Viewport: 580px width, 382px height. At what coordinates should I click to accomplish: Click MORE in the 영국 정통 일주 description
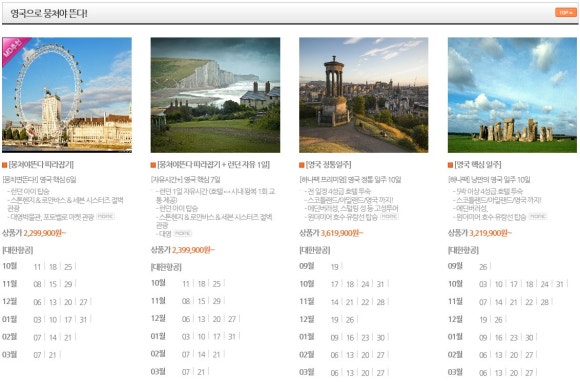click(389, 216)
